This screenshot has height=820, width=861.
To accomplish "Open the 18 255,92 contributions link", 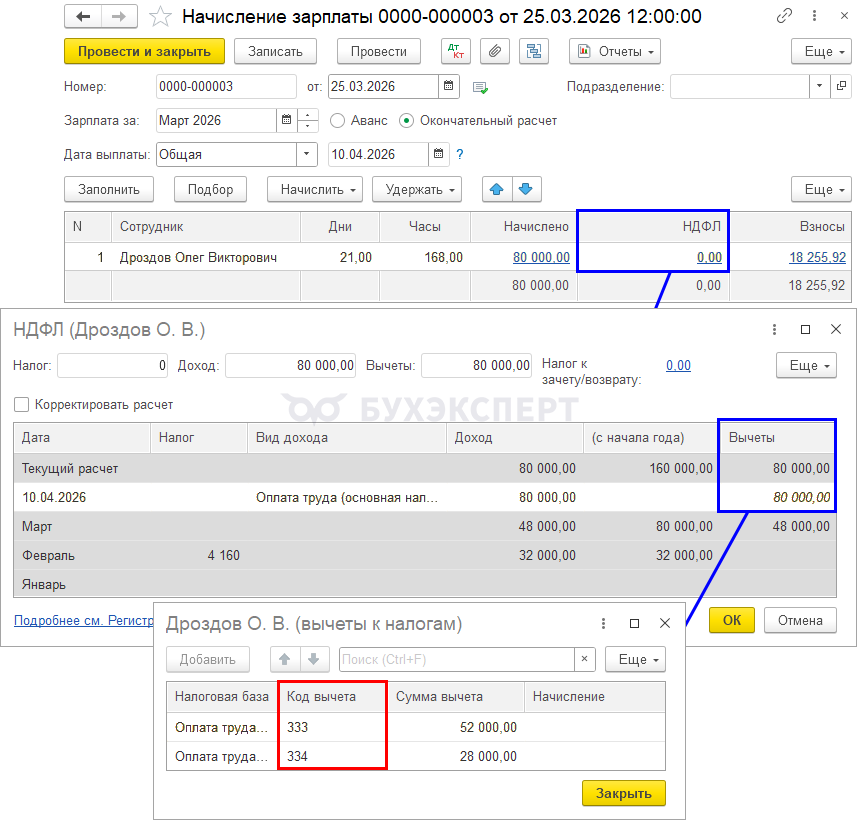I will point(817,257).
